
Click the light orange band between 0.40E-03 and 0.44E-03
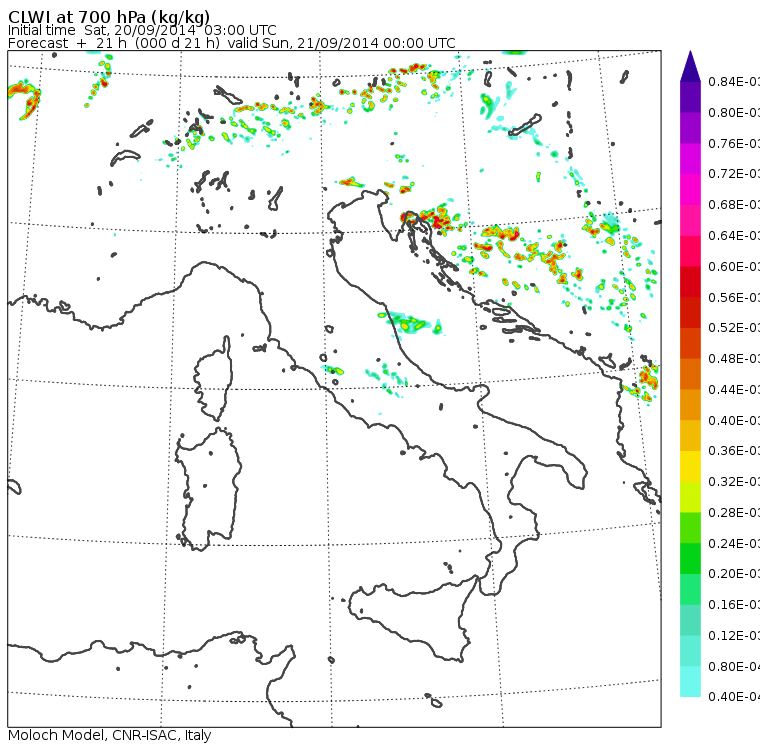click(x=690, y=405)
